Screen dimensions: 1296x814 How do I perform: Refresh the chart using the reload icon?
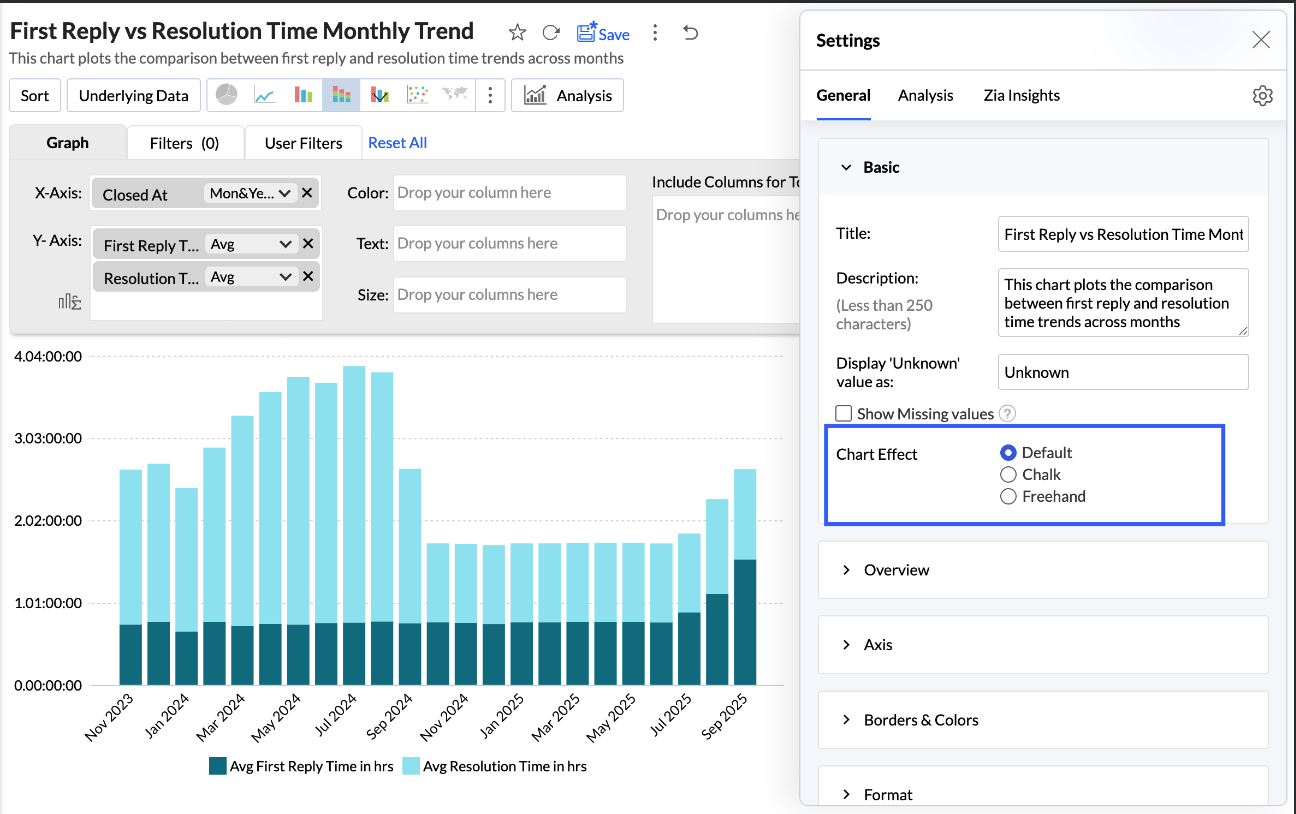tap(551, 33)
